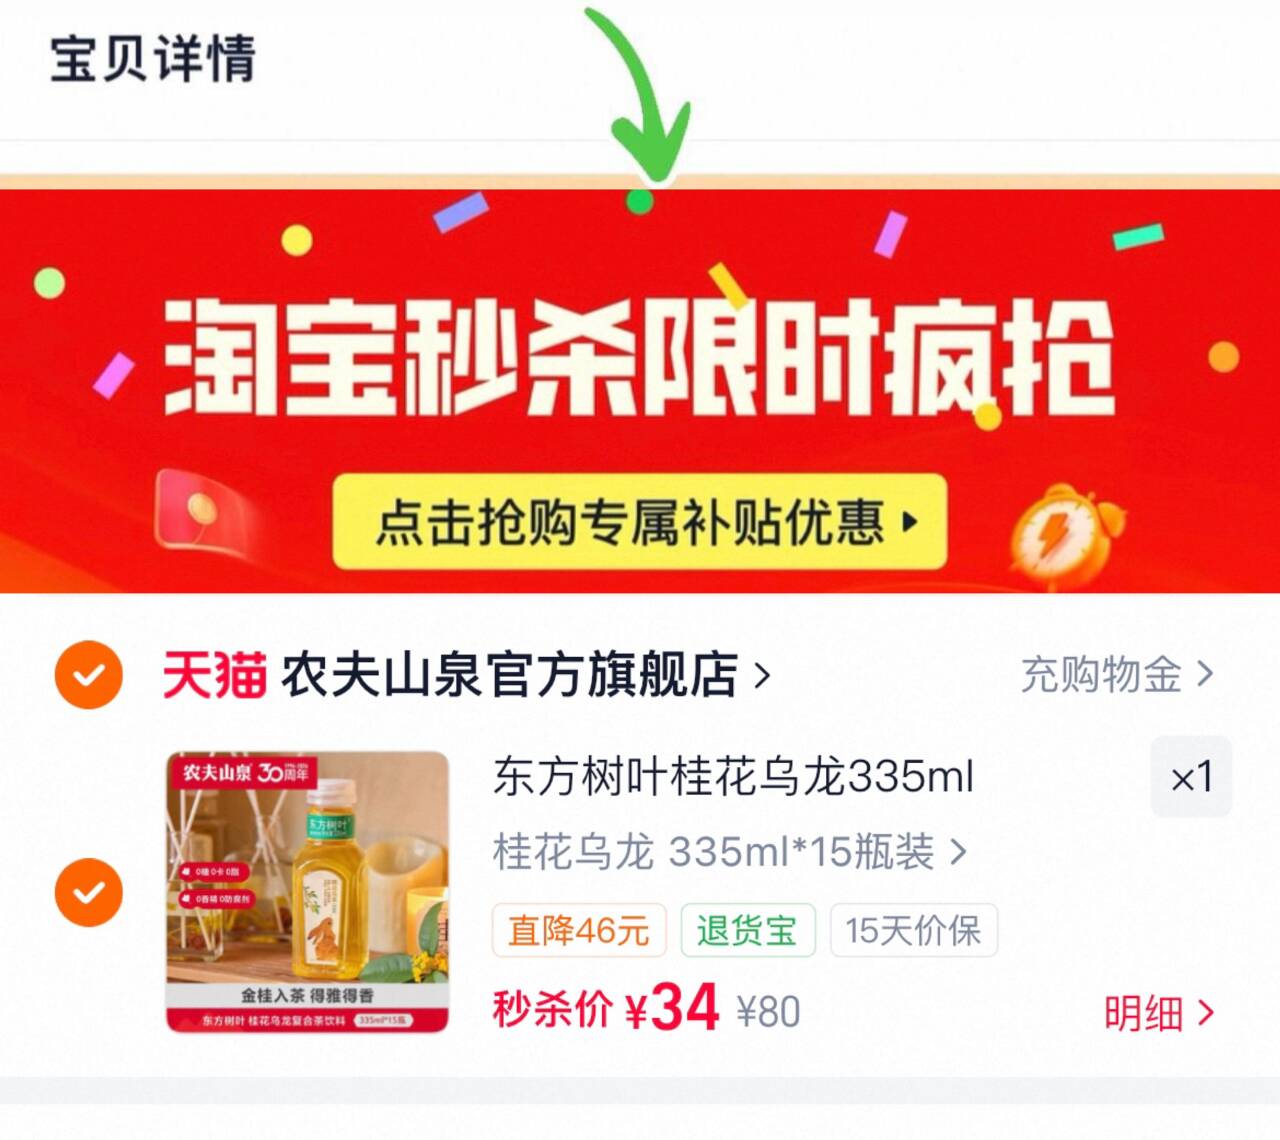Viewport: 1280px width, 1140px height.
Task: Uncheck the 东方树叶 product item checkbox
Action: 89,892
